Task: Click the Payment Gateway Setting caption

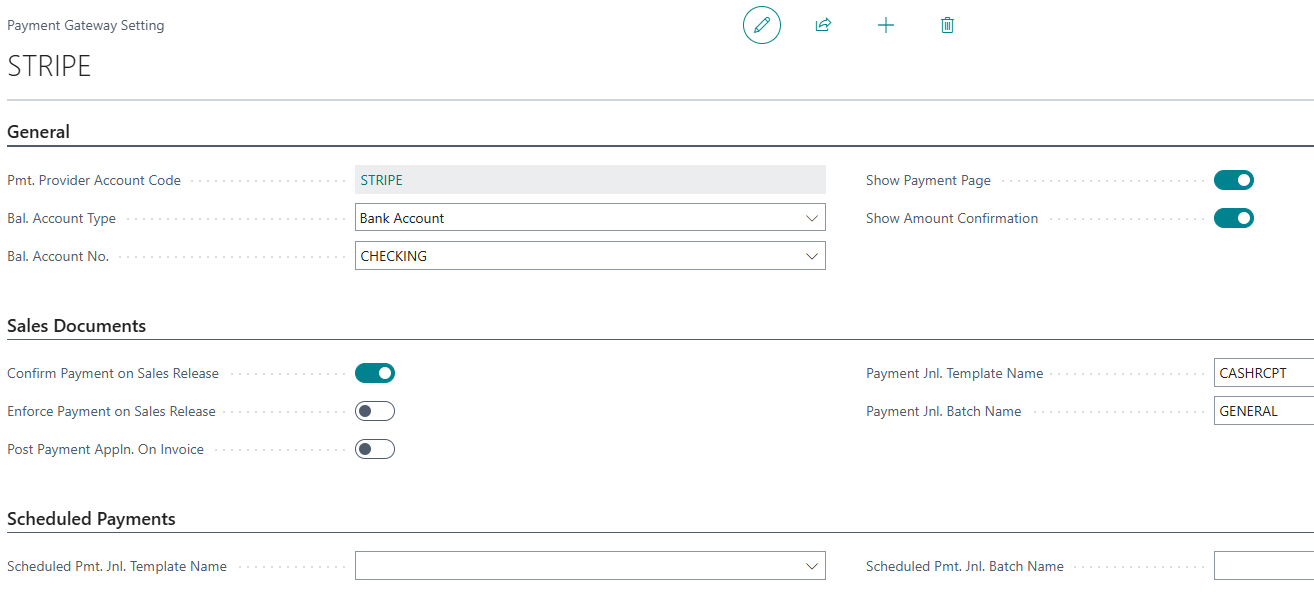Action: point(86,25)
